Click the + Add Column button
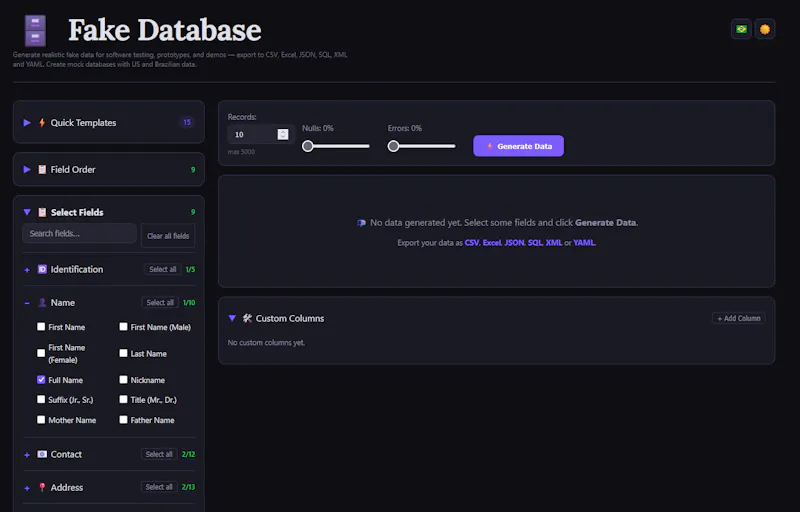Image resolution: width=800 pixels, height=512 pixels. coord(739,318)
